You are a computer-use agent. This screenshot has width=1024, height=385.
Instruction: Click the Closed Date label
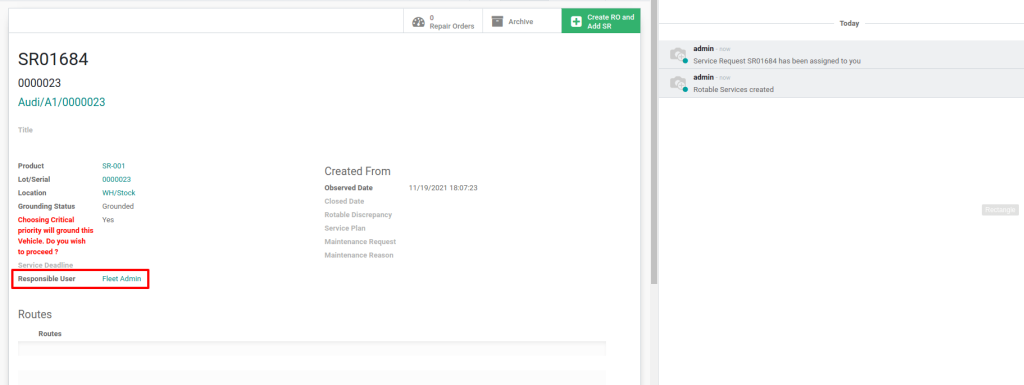point(344,202)
